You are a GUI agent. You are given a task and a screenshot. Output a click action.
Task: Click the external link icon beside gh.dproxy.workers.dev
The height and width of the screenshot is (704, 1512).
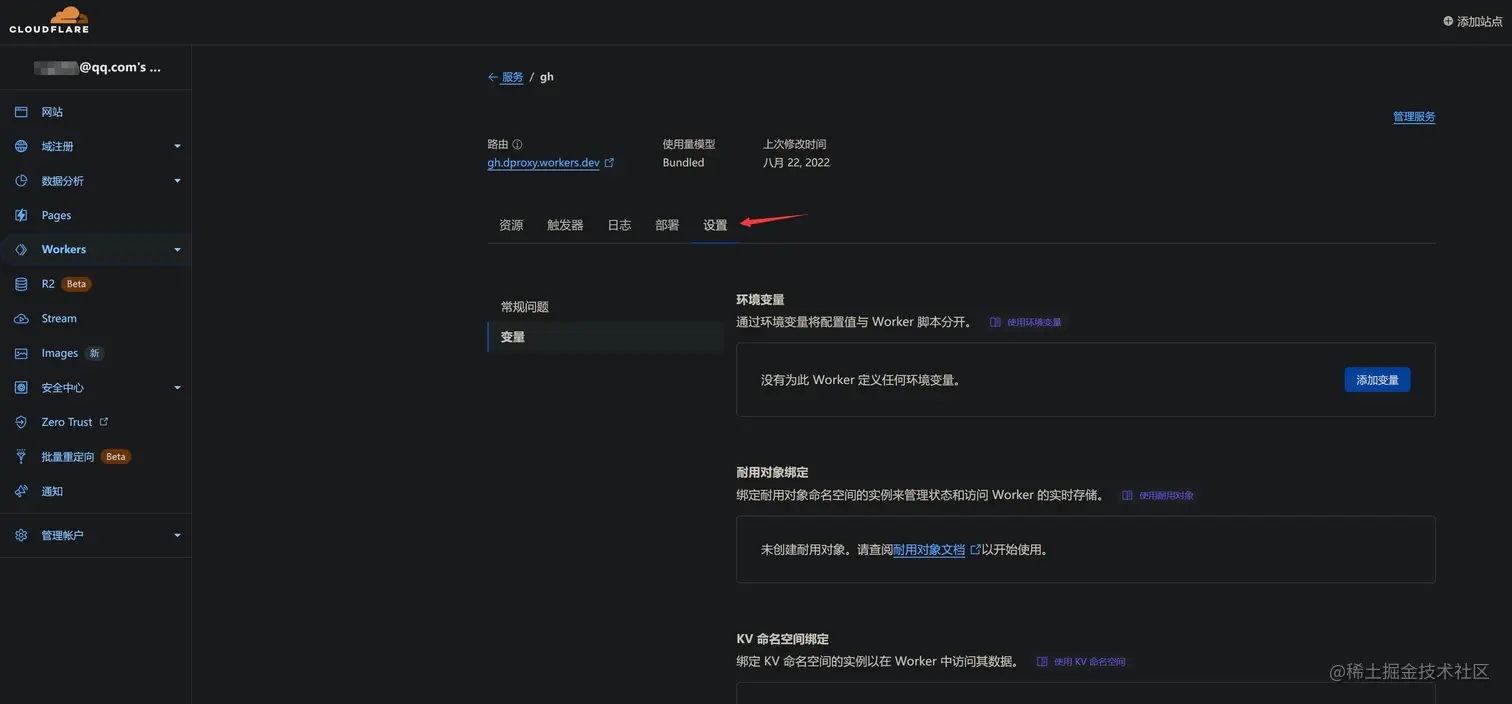[x=610, y=163]
